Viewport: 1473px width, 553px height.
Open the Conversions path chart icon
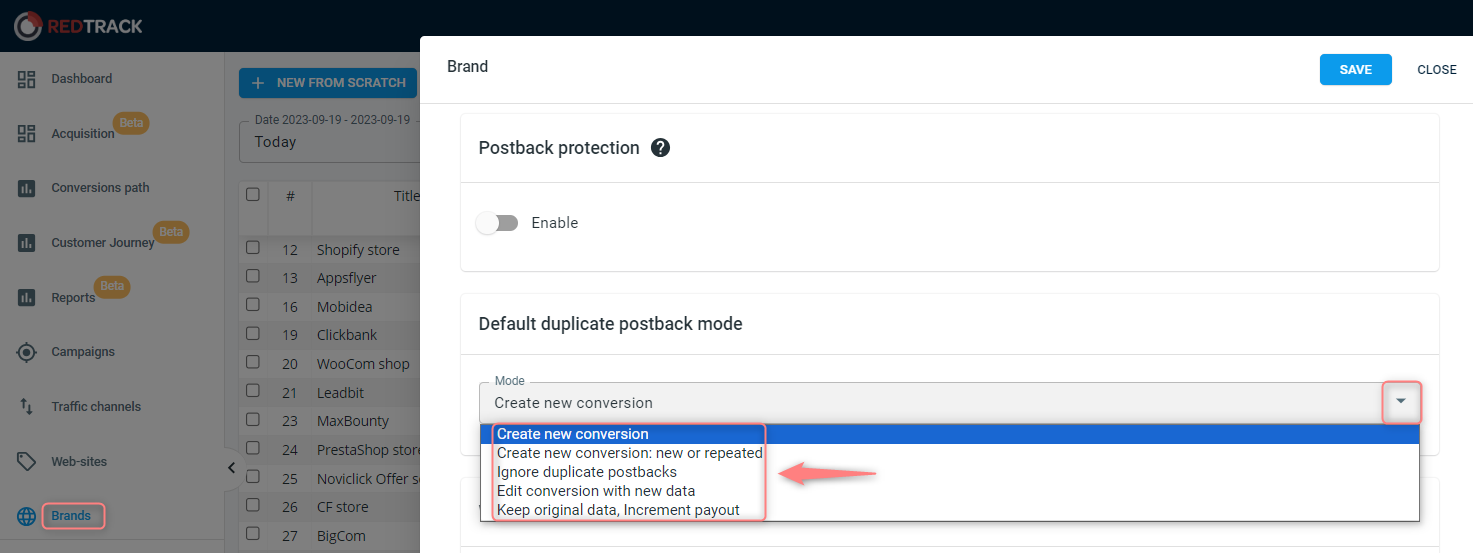tap(27, 188)
